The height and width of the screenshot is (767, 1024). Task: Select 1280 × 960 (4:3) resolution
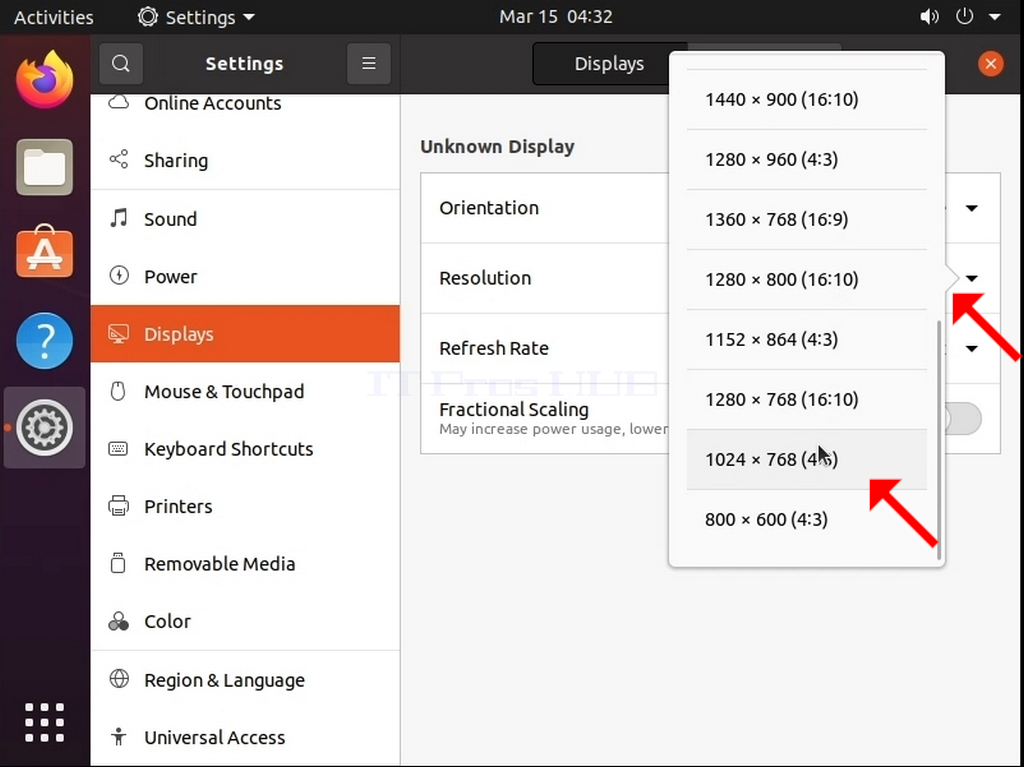click(x=807, y=159)
